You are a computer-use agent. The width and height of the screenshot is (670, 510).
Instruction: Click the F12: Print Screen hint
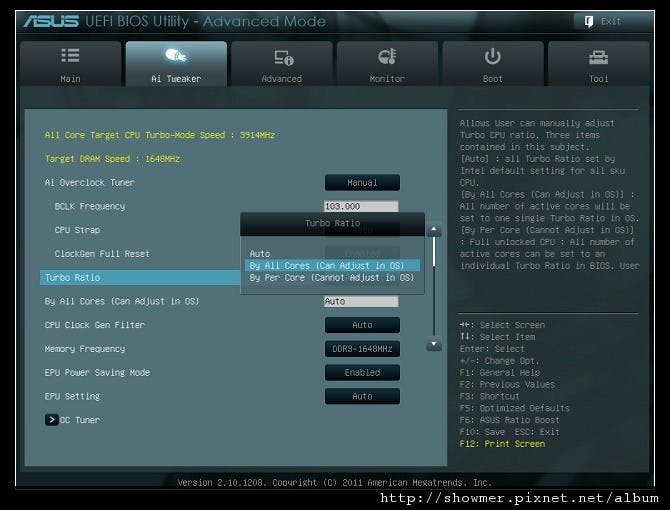coord(502,444)
